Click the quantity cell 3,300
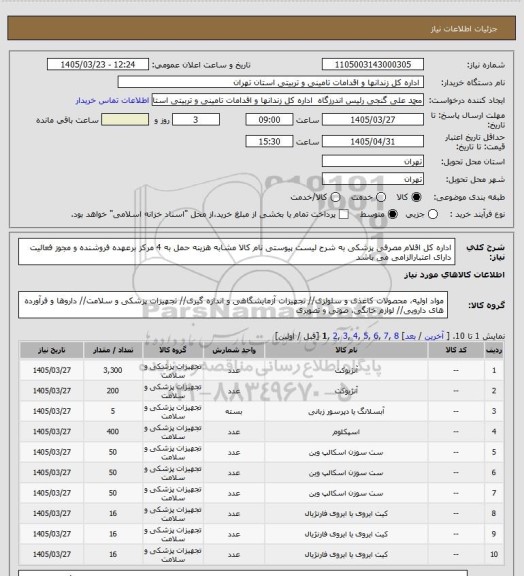524x576 pixels. (113, 370)
